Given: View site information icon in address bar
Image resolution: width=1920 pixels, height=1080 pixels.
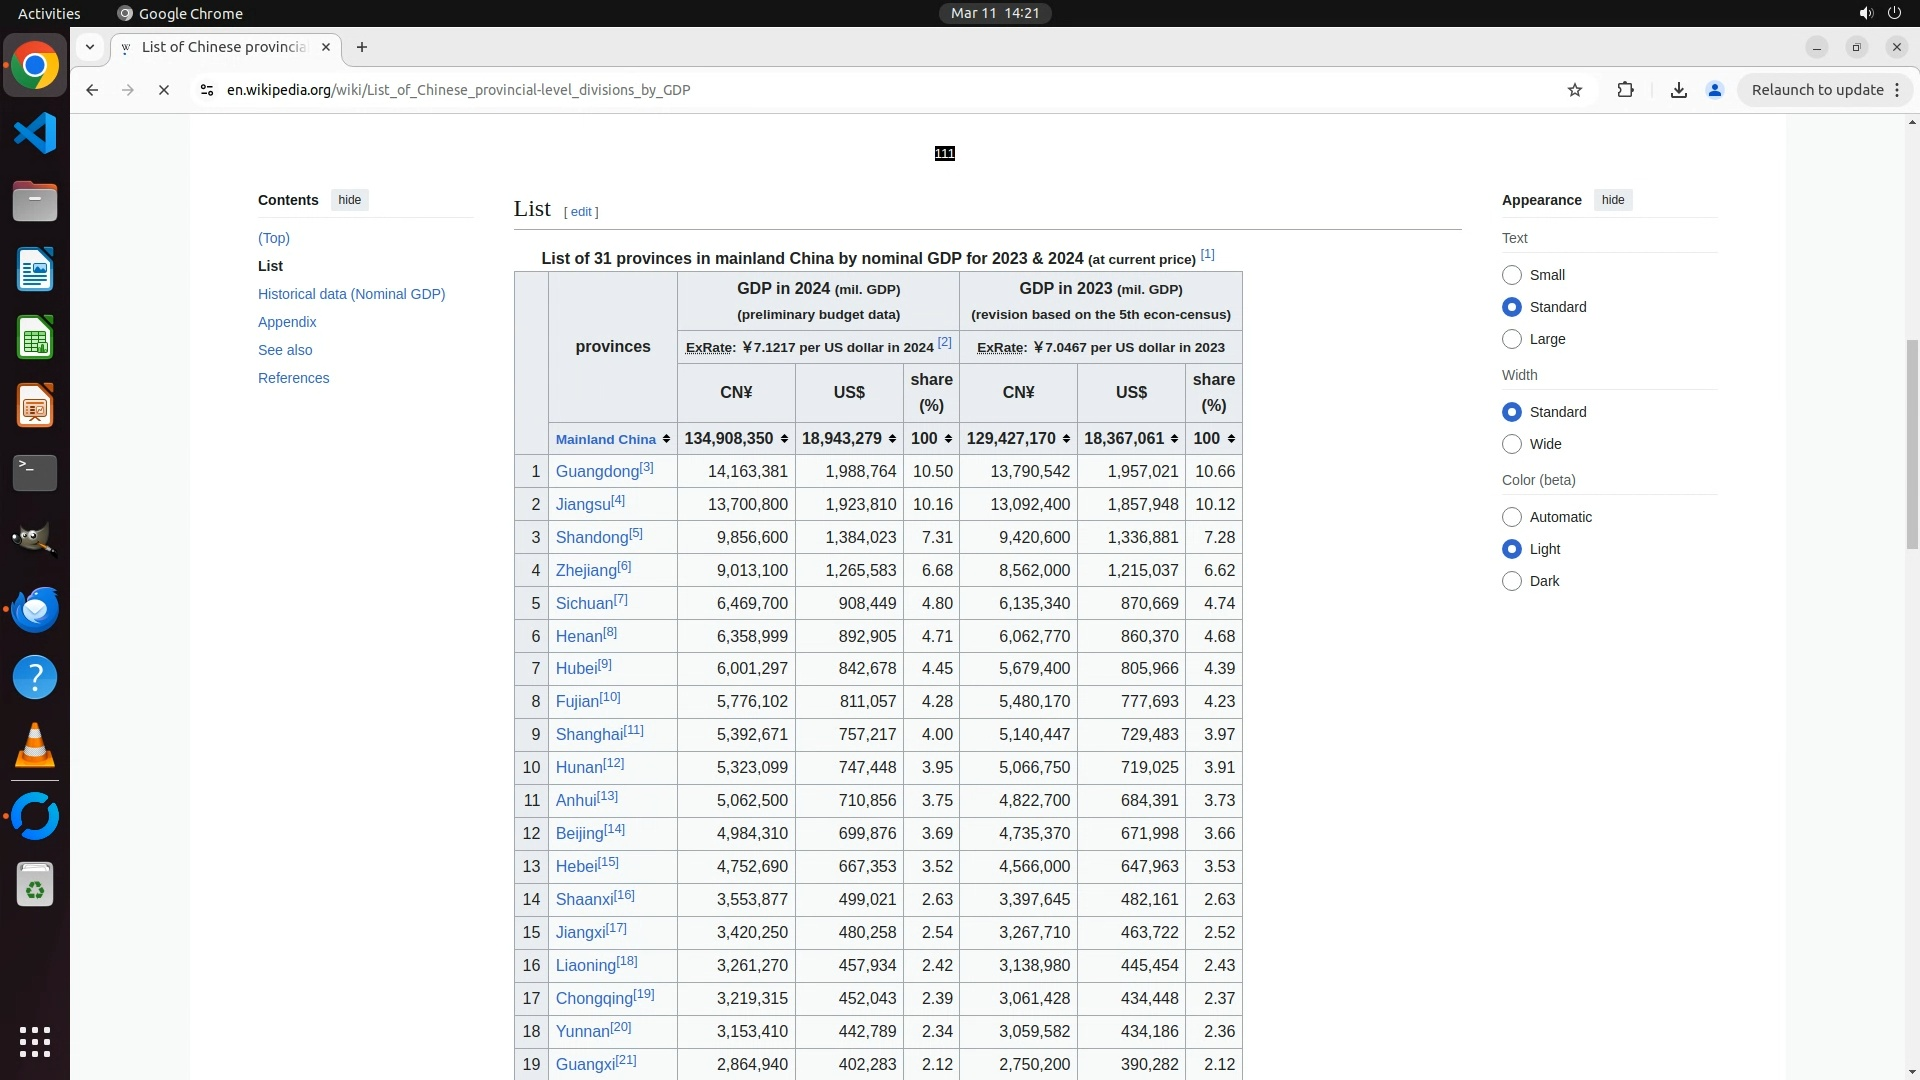Looking at the screenshot, I should [x=207, y=90].
